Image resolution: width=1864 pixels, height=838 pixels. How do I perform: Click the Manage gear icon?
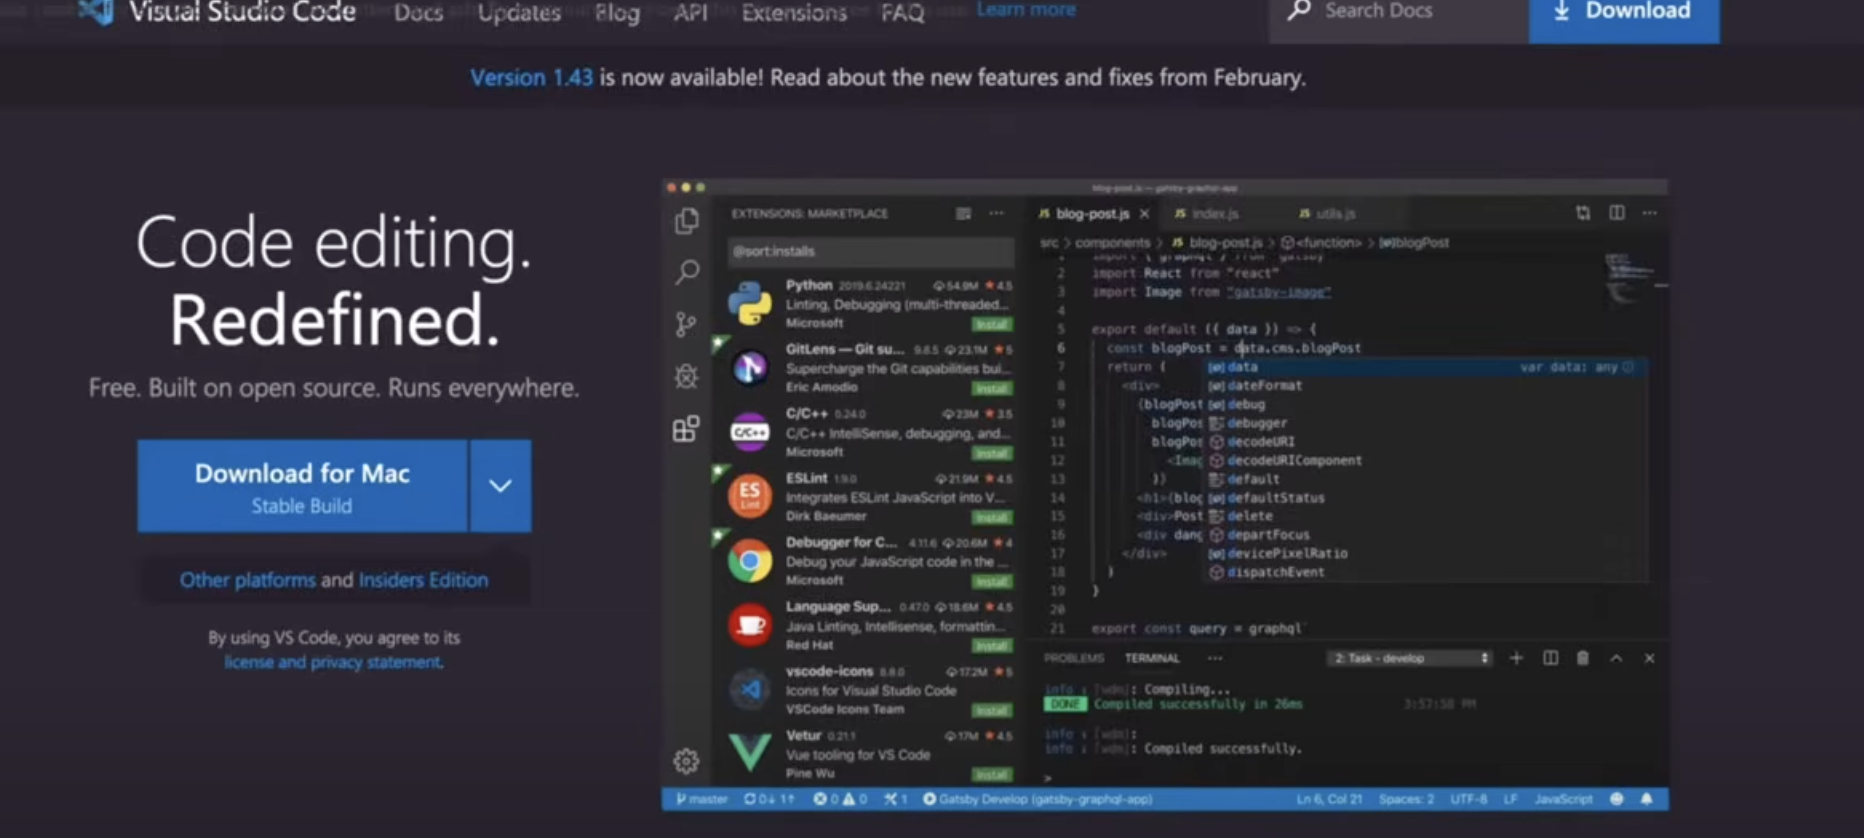pyautogui.click(x=686, y=761)
